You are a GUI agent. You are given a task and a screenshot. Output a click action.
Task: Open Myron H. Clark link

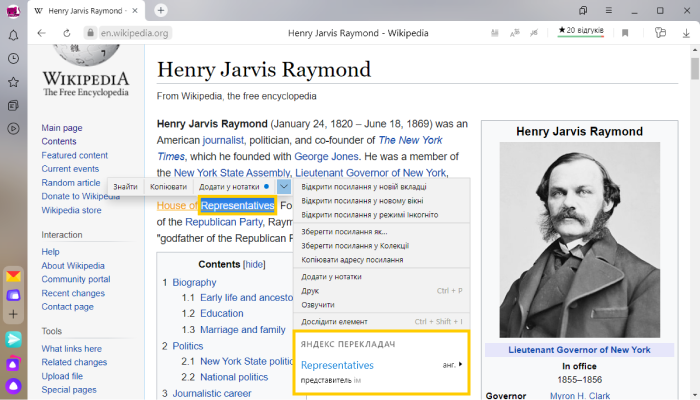(x=579, y=396)
